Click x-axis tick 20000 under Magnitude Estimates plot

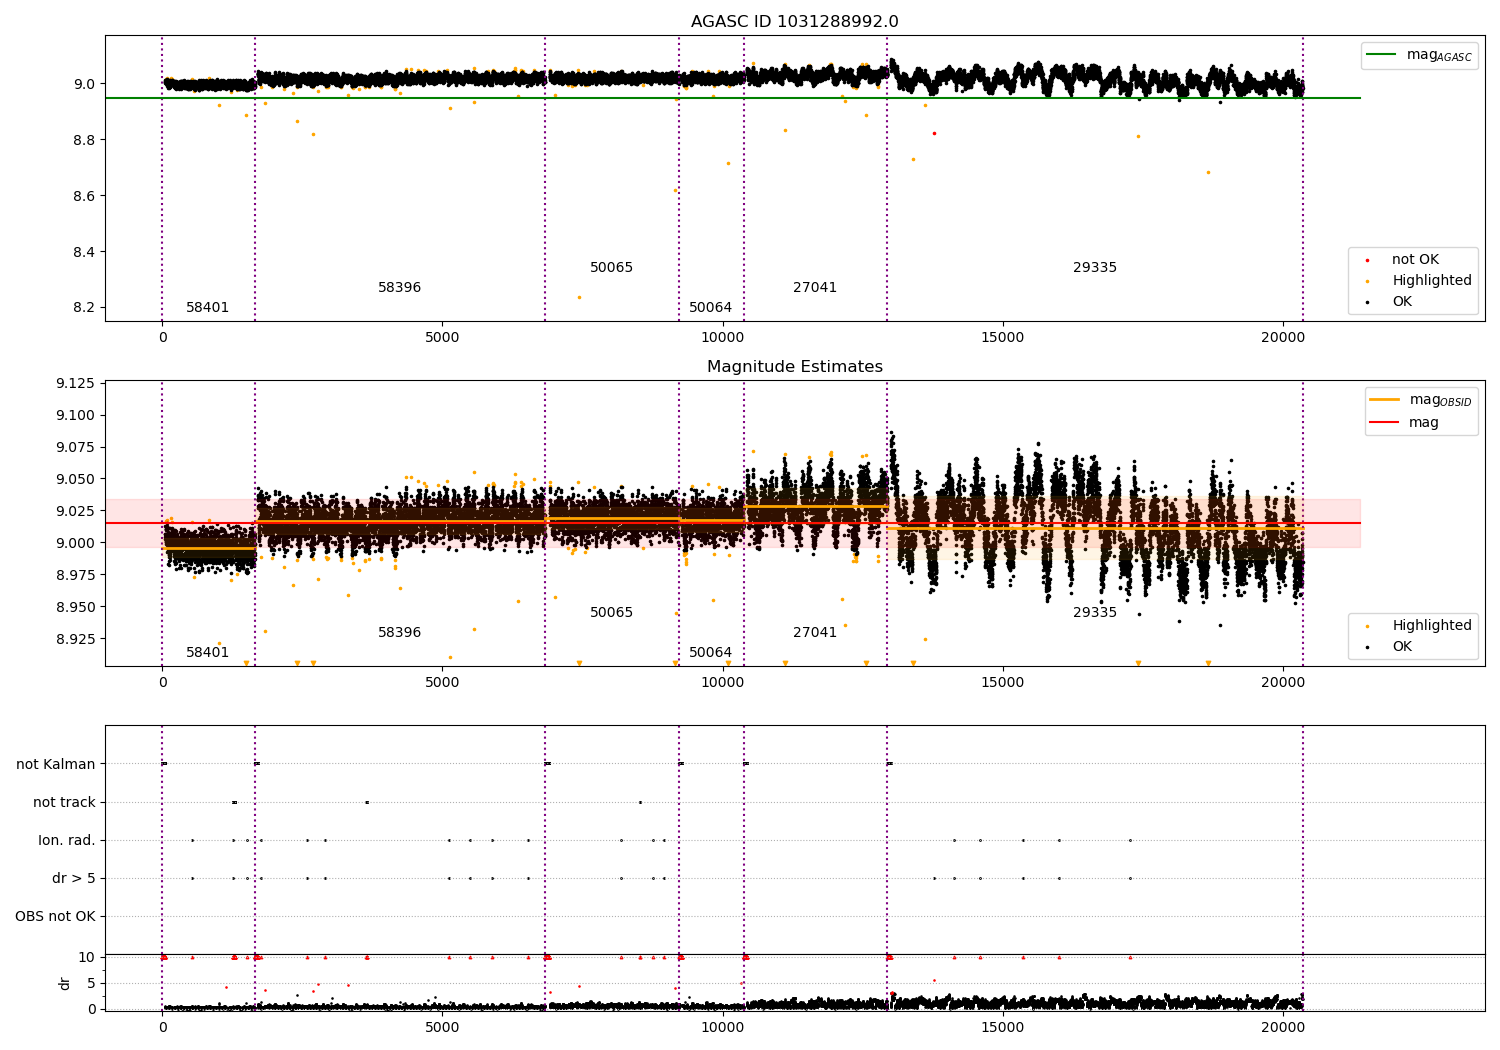point(1282,683)
